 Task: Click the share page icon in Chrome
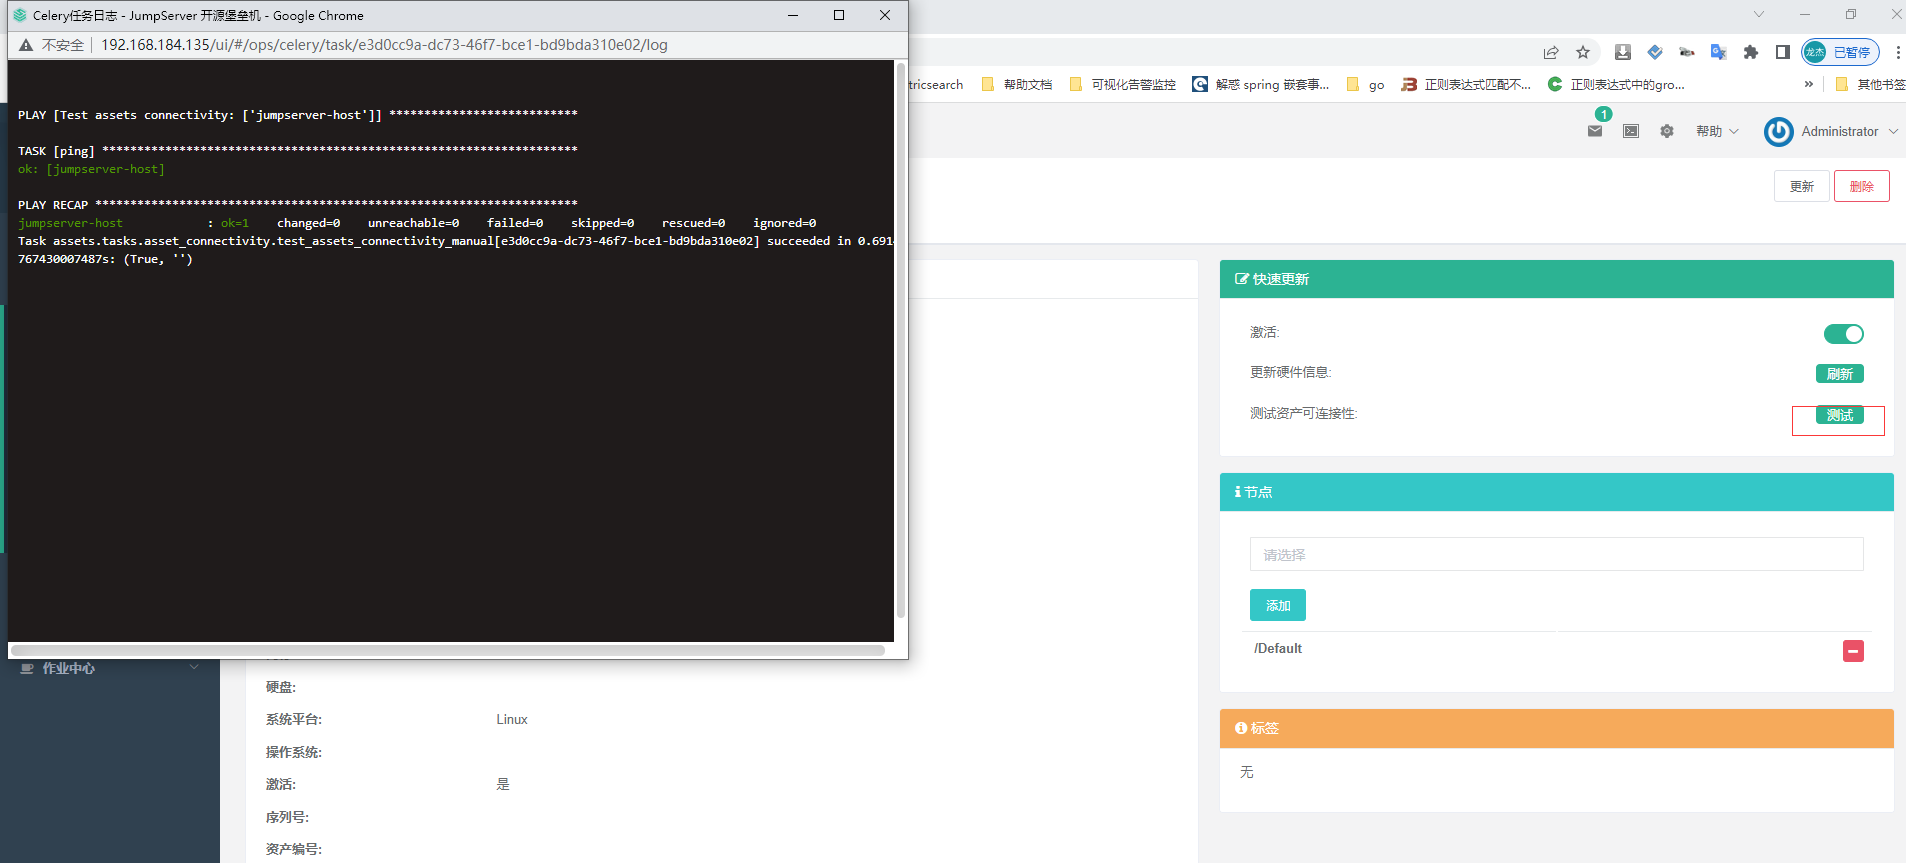click(x=1551, y=52)
